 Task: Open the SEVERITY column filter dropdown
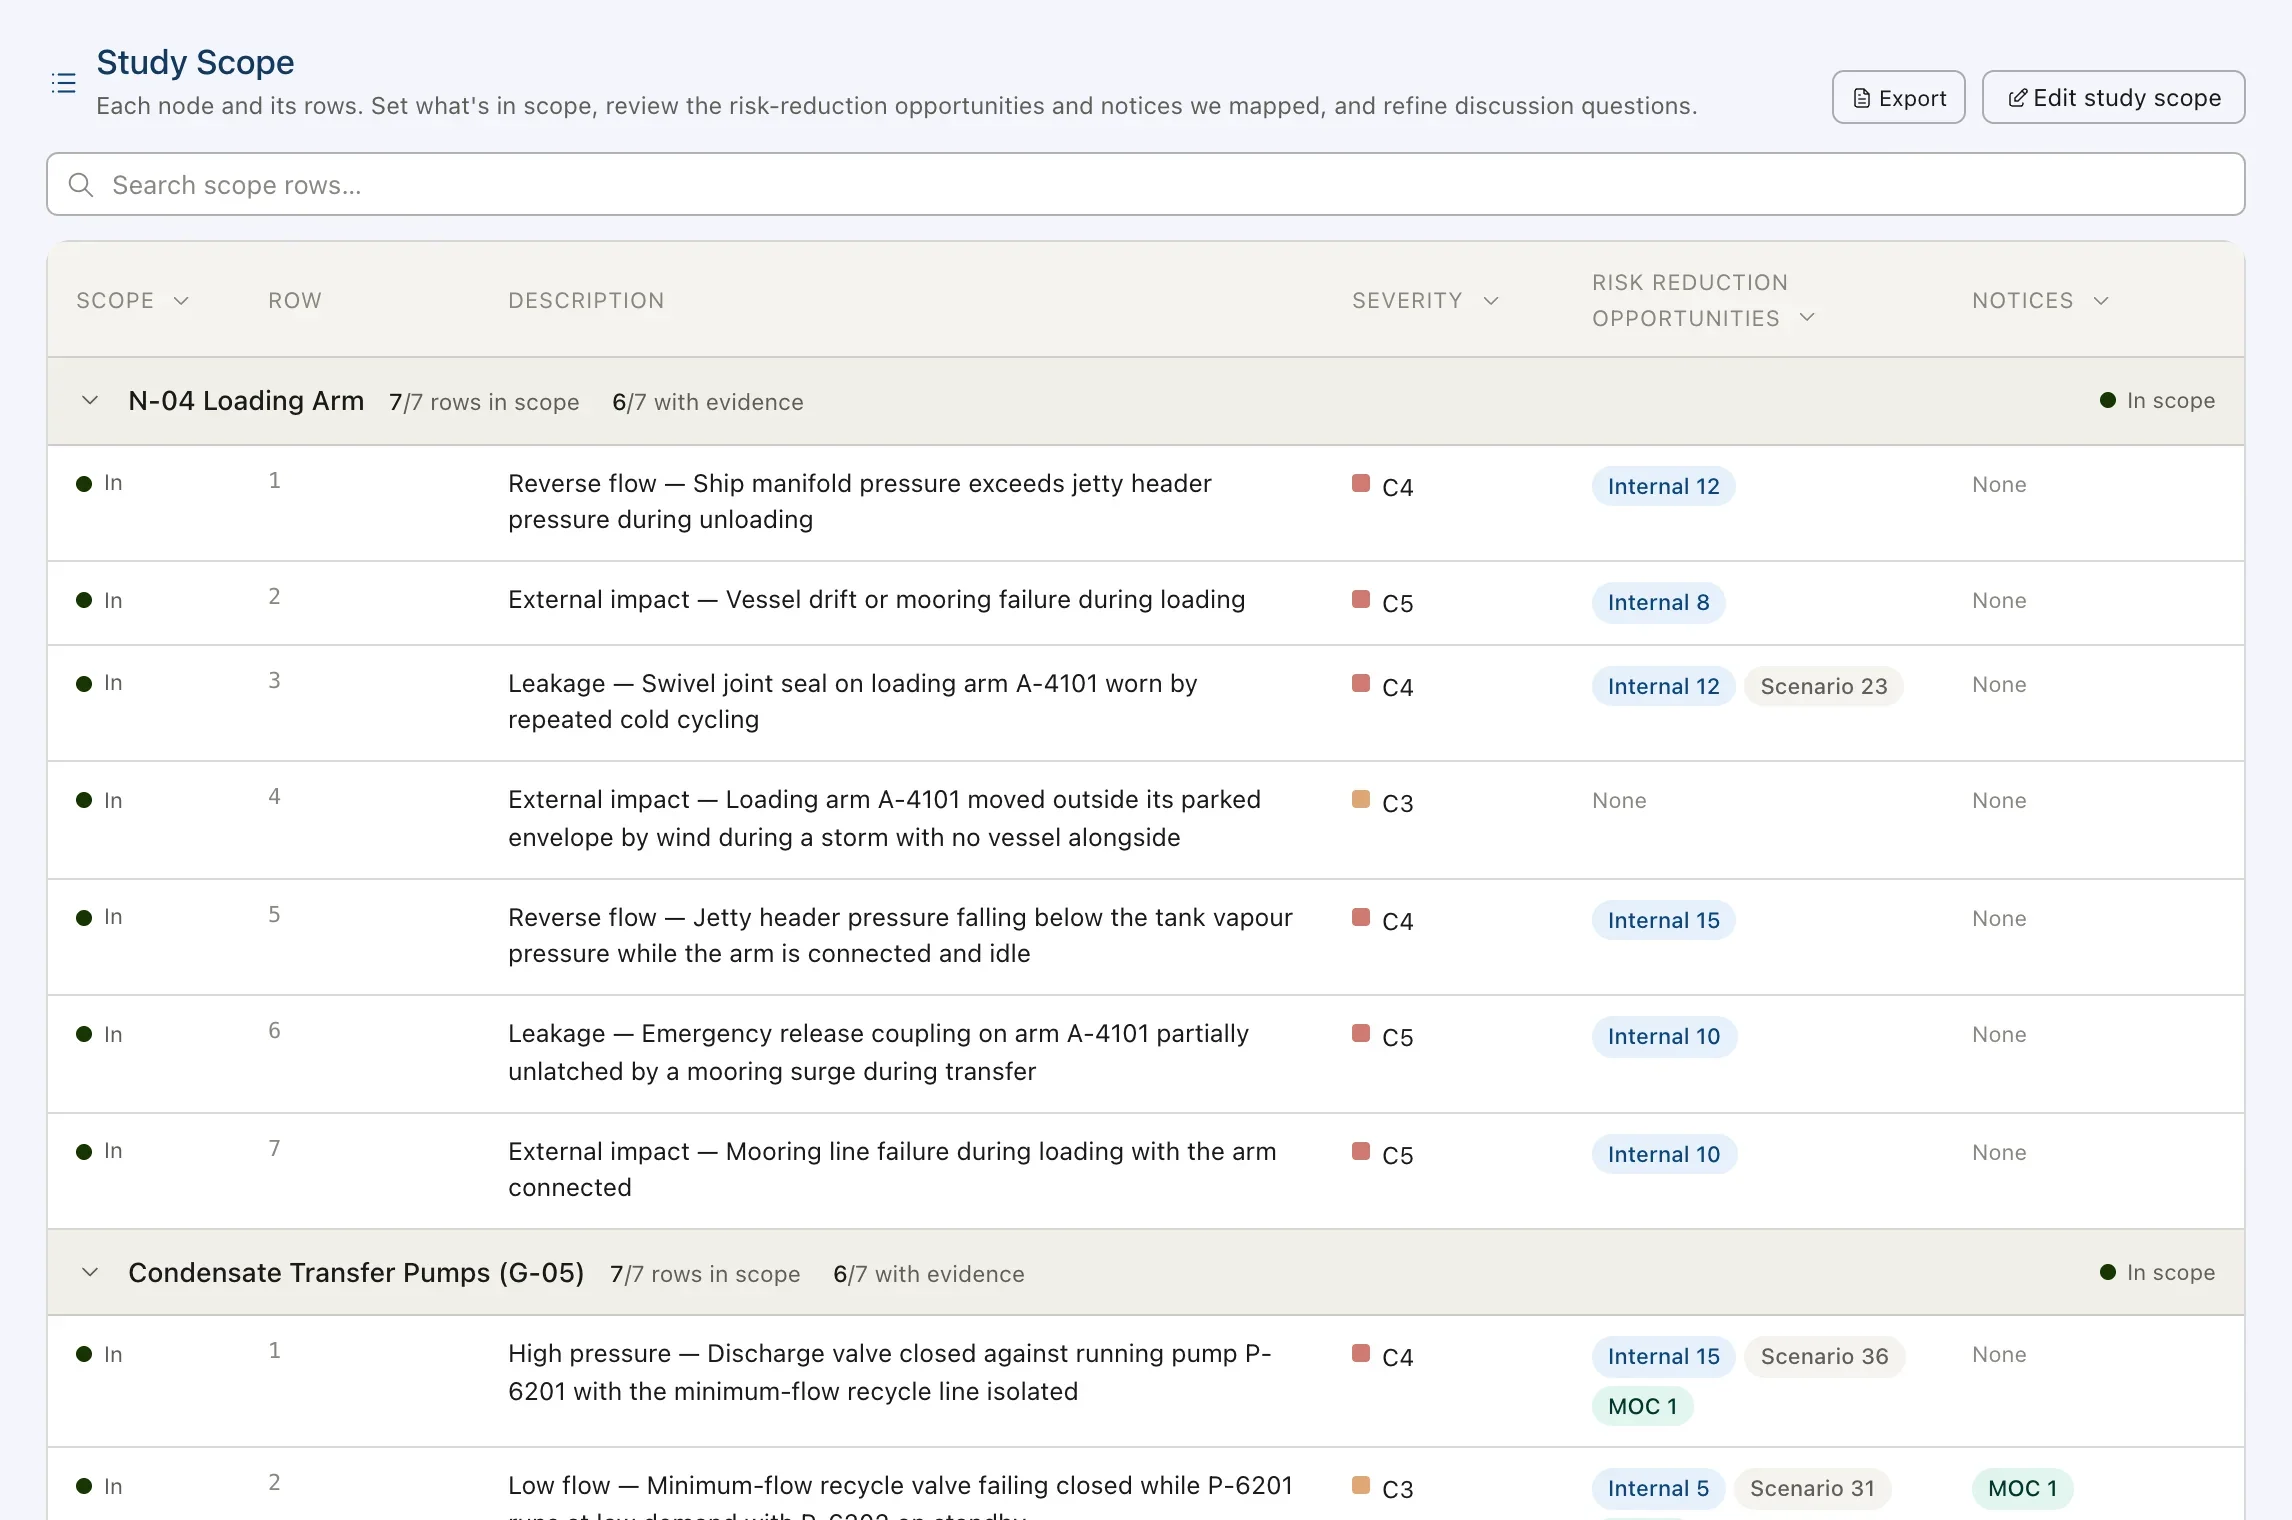tap(1491, 301)
